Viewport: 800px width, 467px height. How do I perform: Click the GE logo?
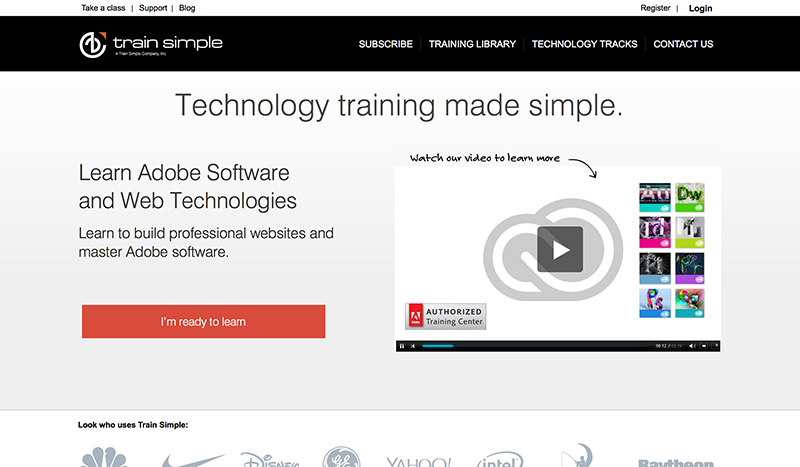coord(341,457)
